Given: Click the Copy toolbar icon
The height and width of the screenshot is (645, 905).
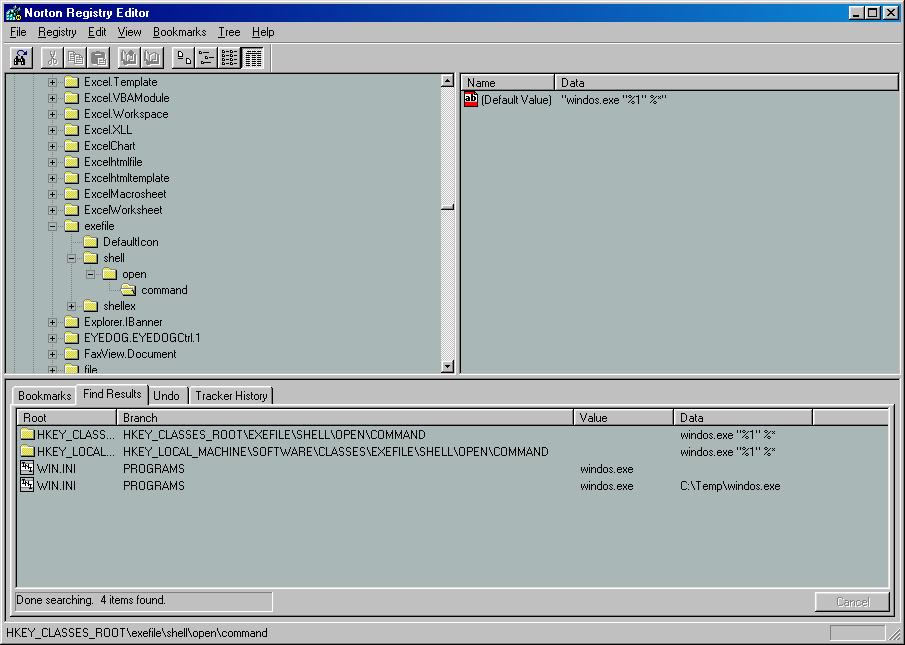Looking at the screenshot, I should 75,58.
